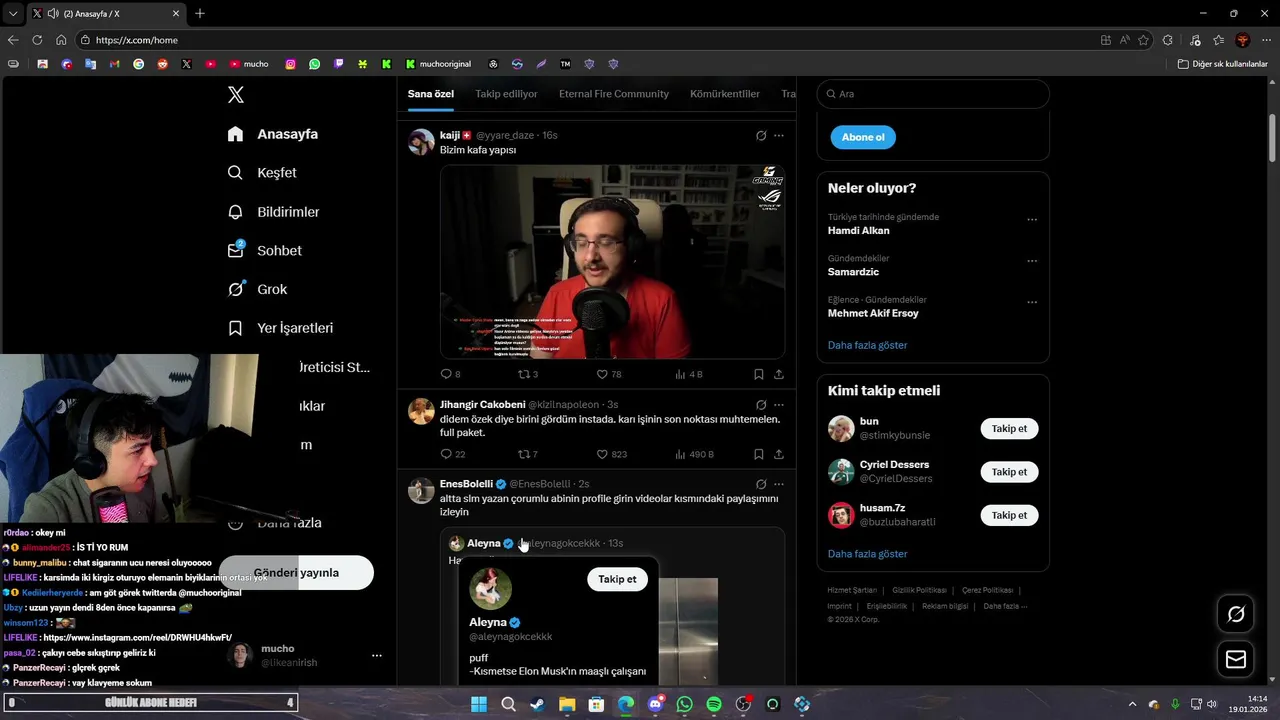Follow bun @stimkybunsie

[1009, 428]
